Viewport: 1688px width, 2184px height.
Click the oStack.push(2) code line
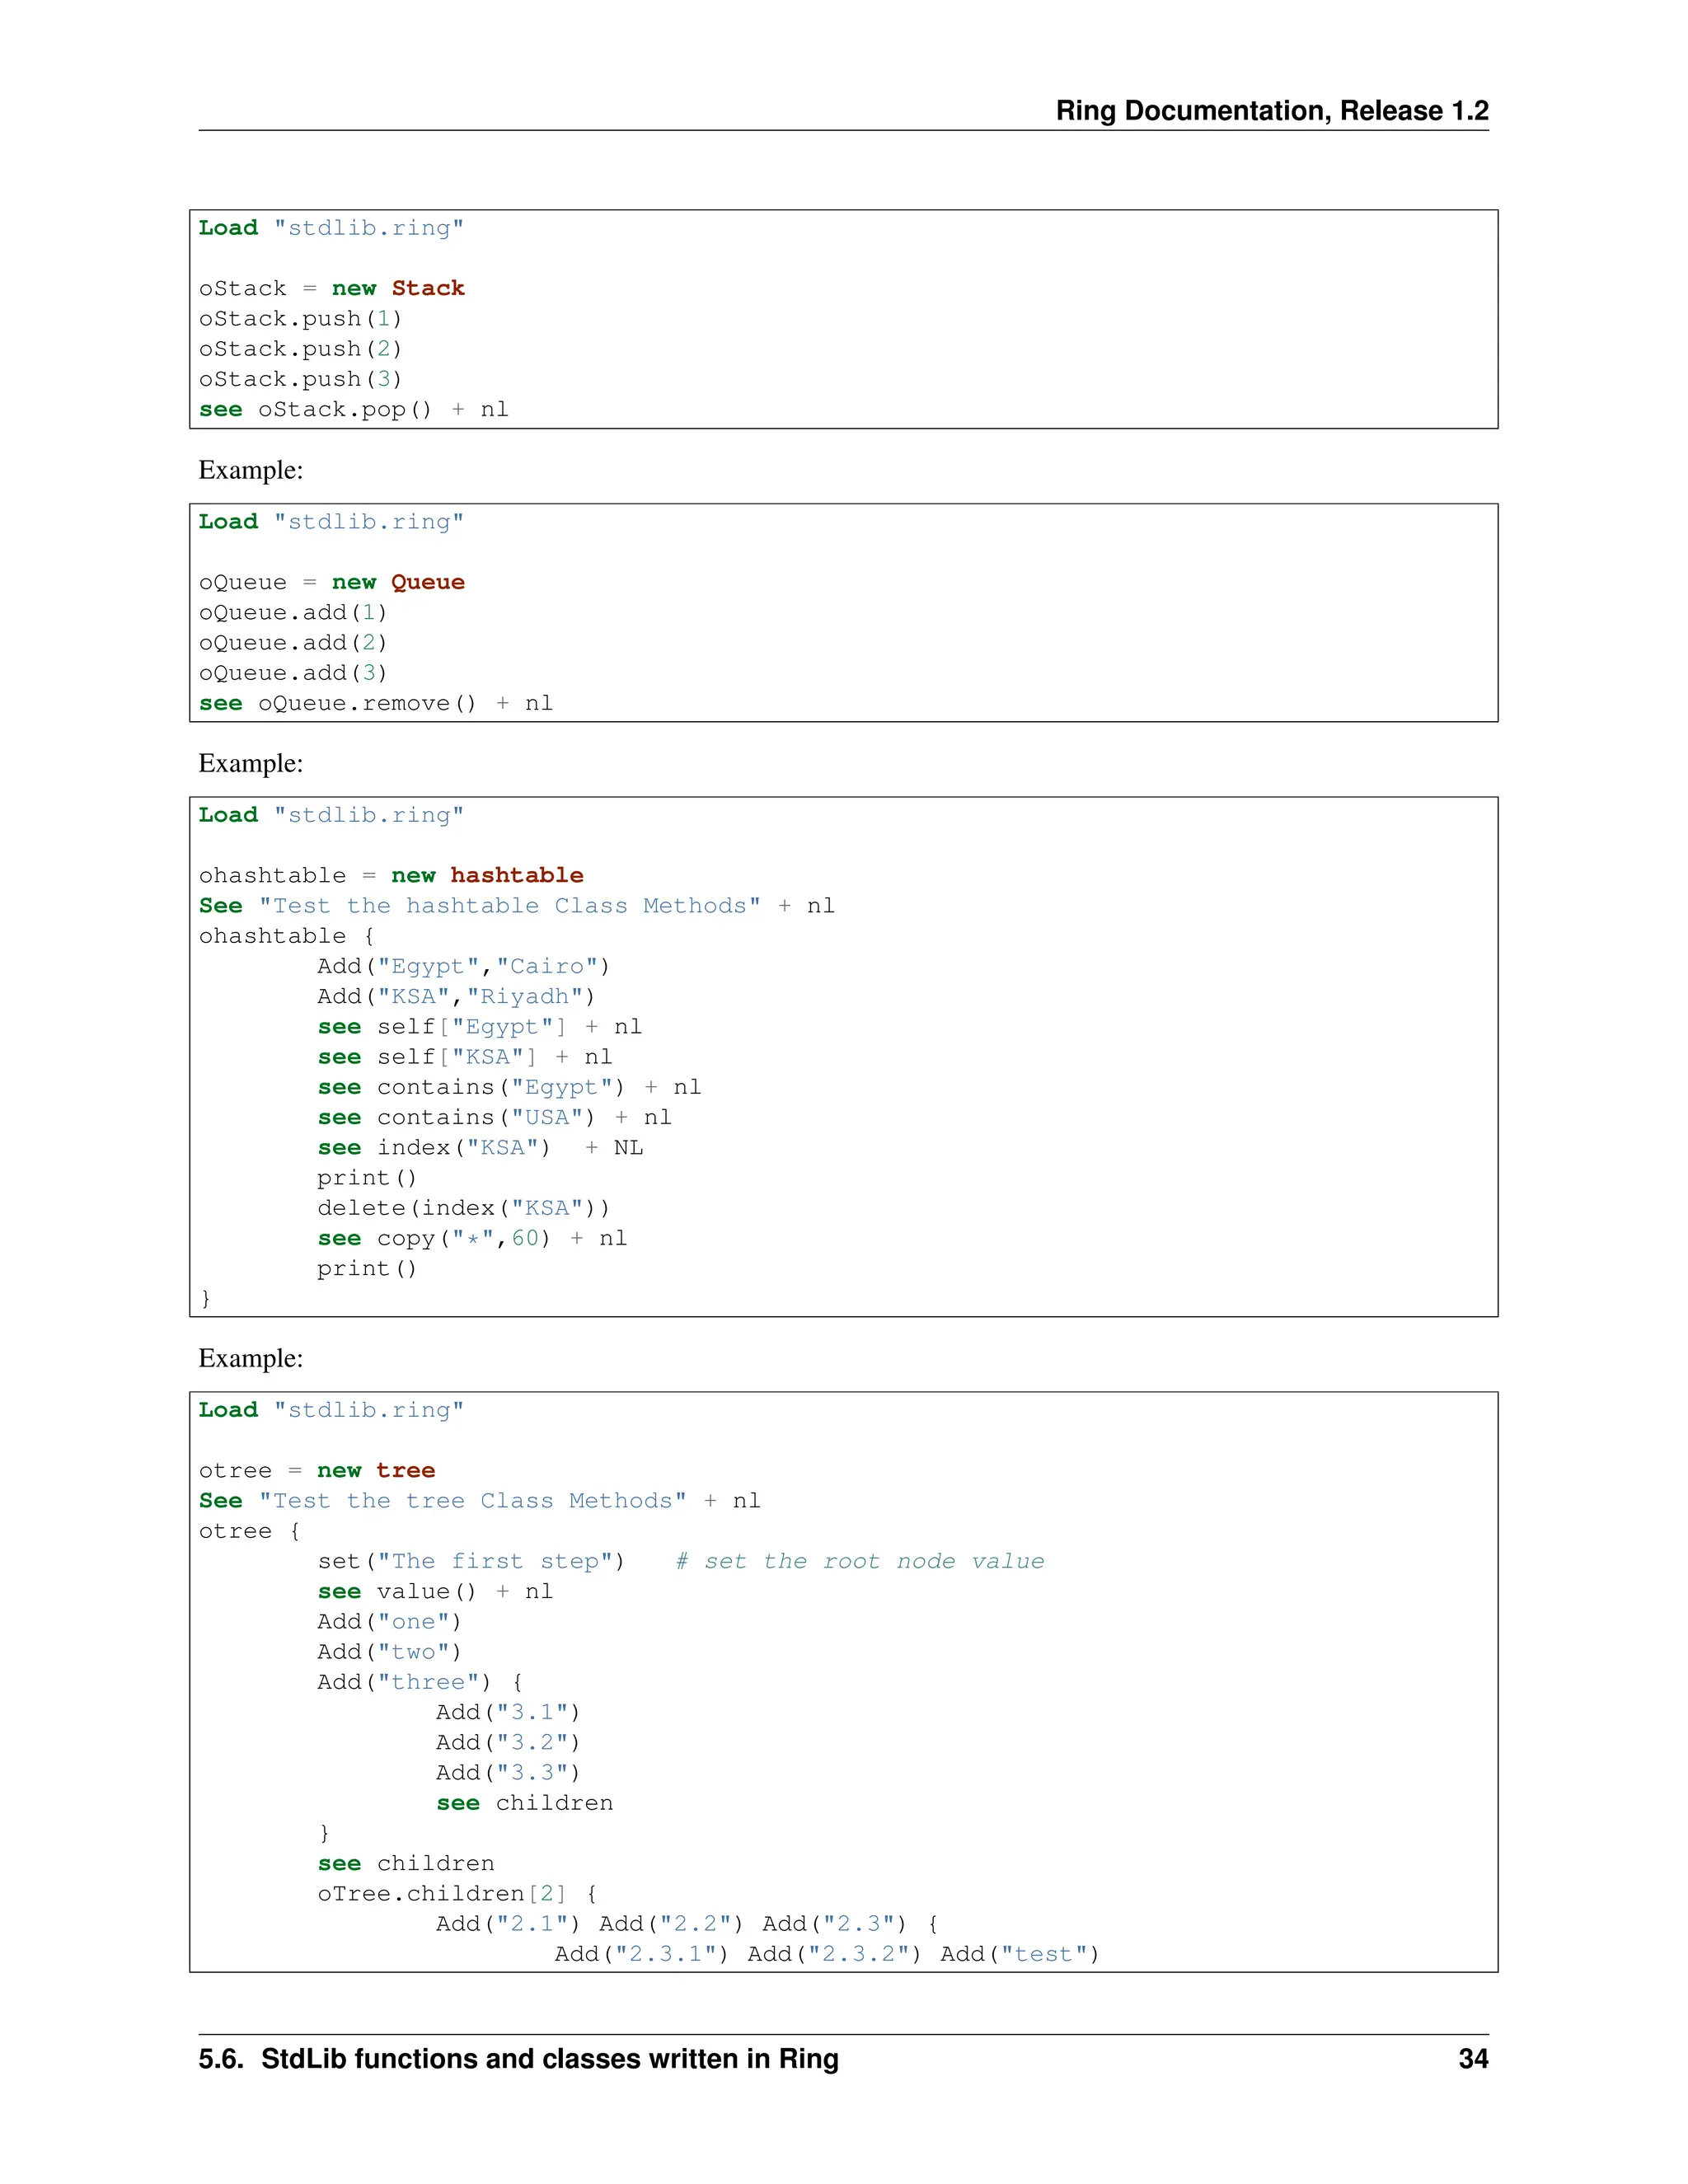coord(300,349)
